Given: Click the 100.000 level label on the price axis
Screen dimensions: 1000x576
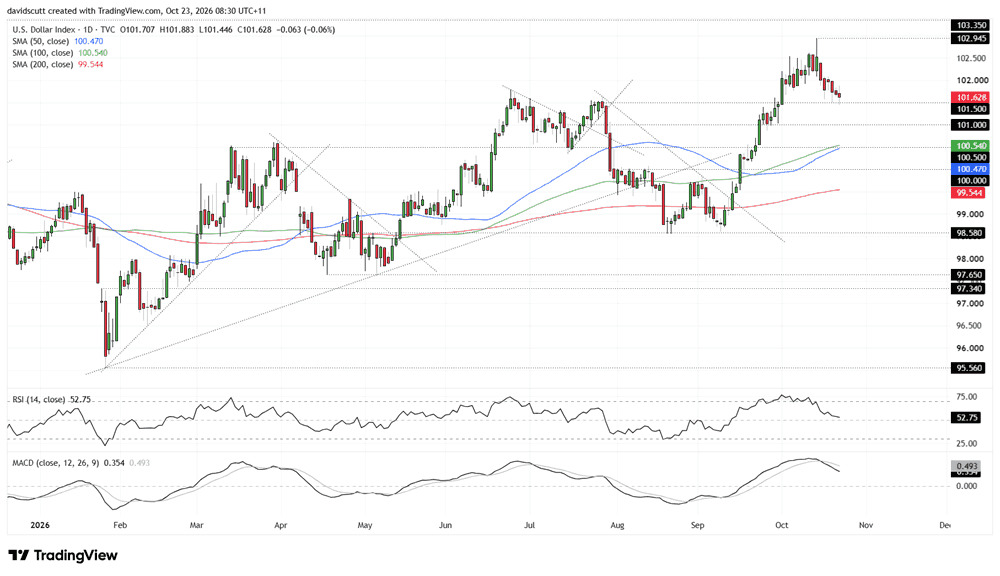Looking at the screenshot, I should click(969, 181).
